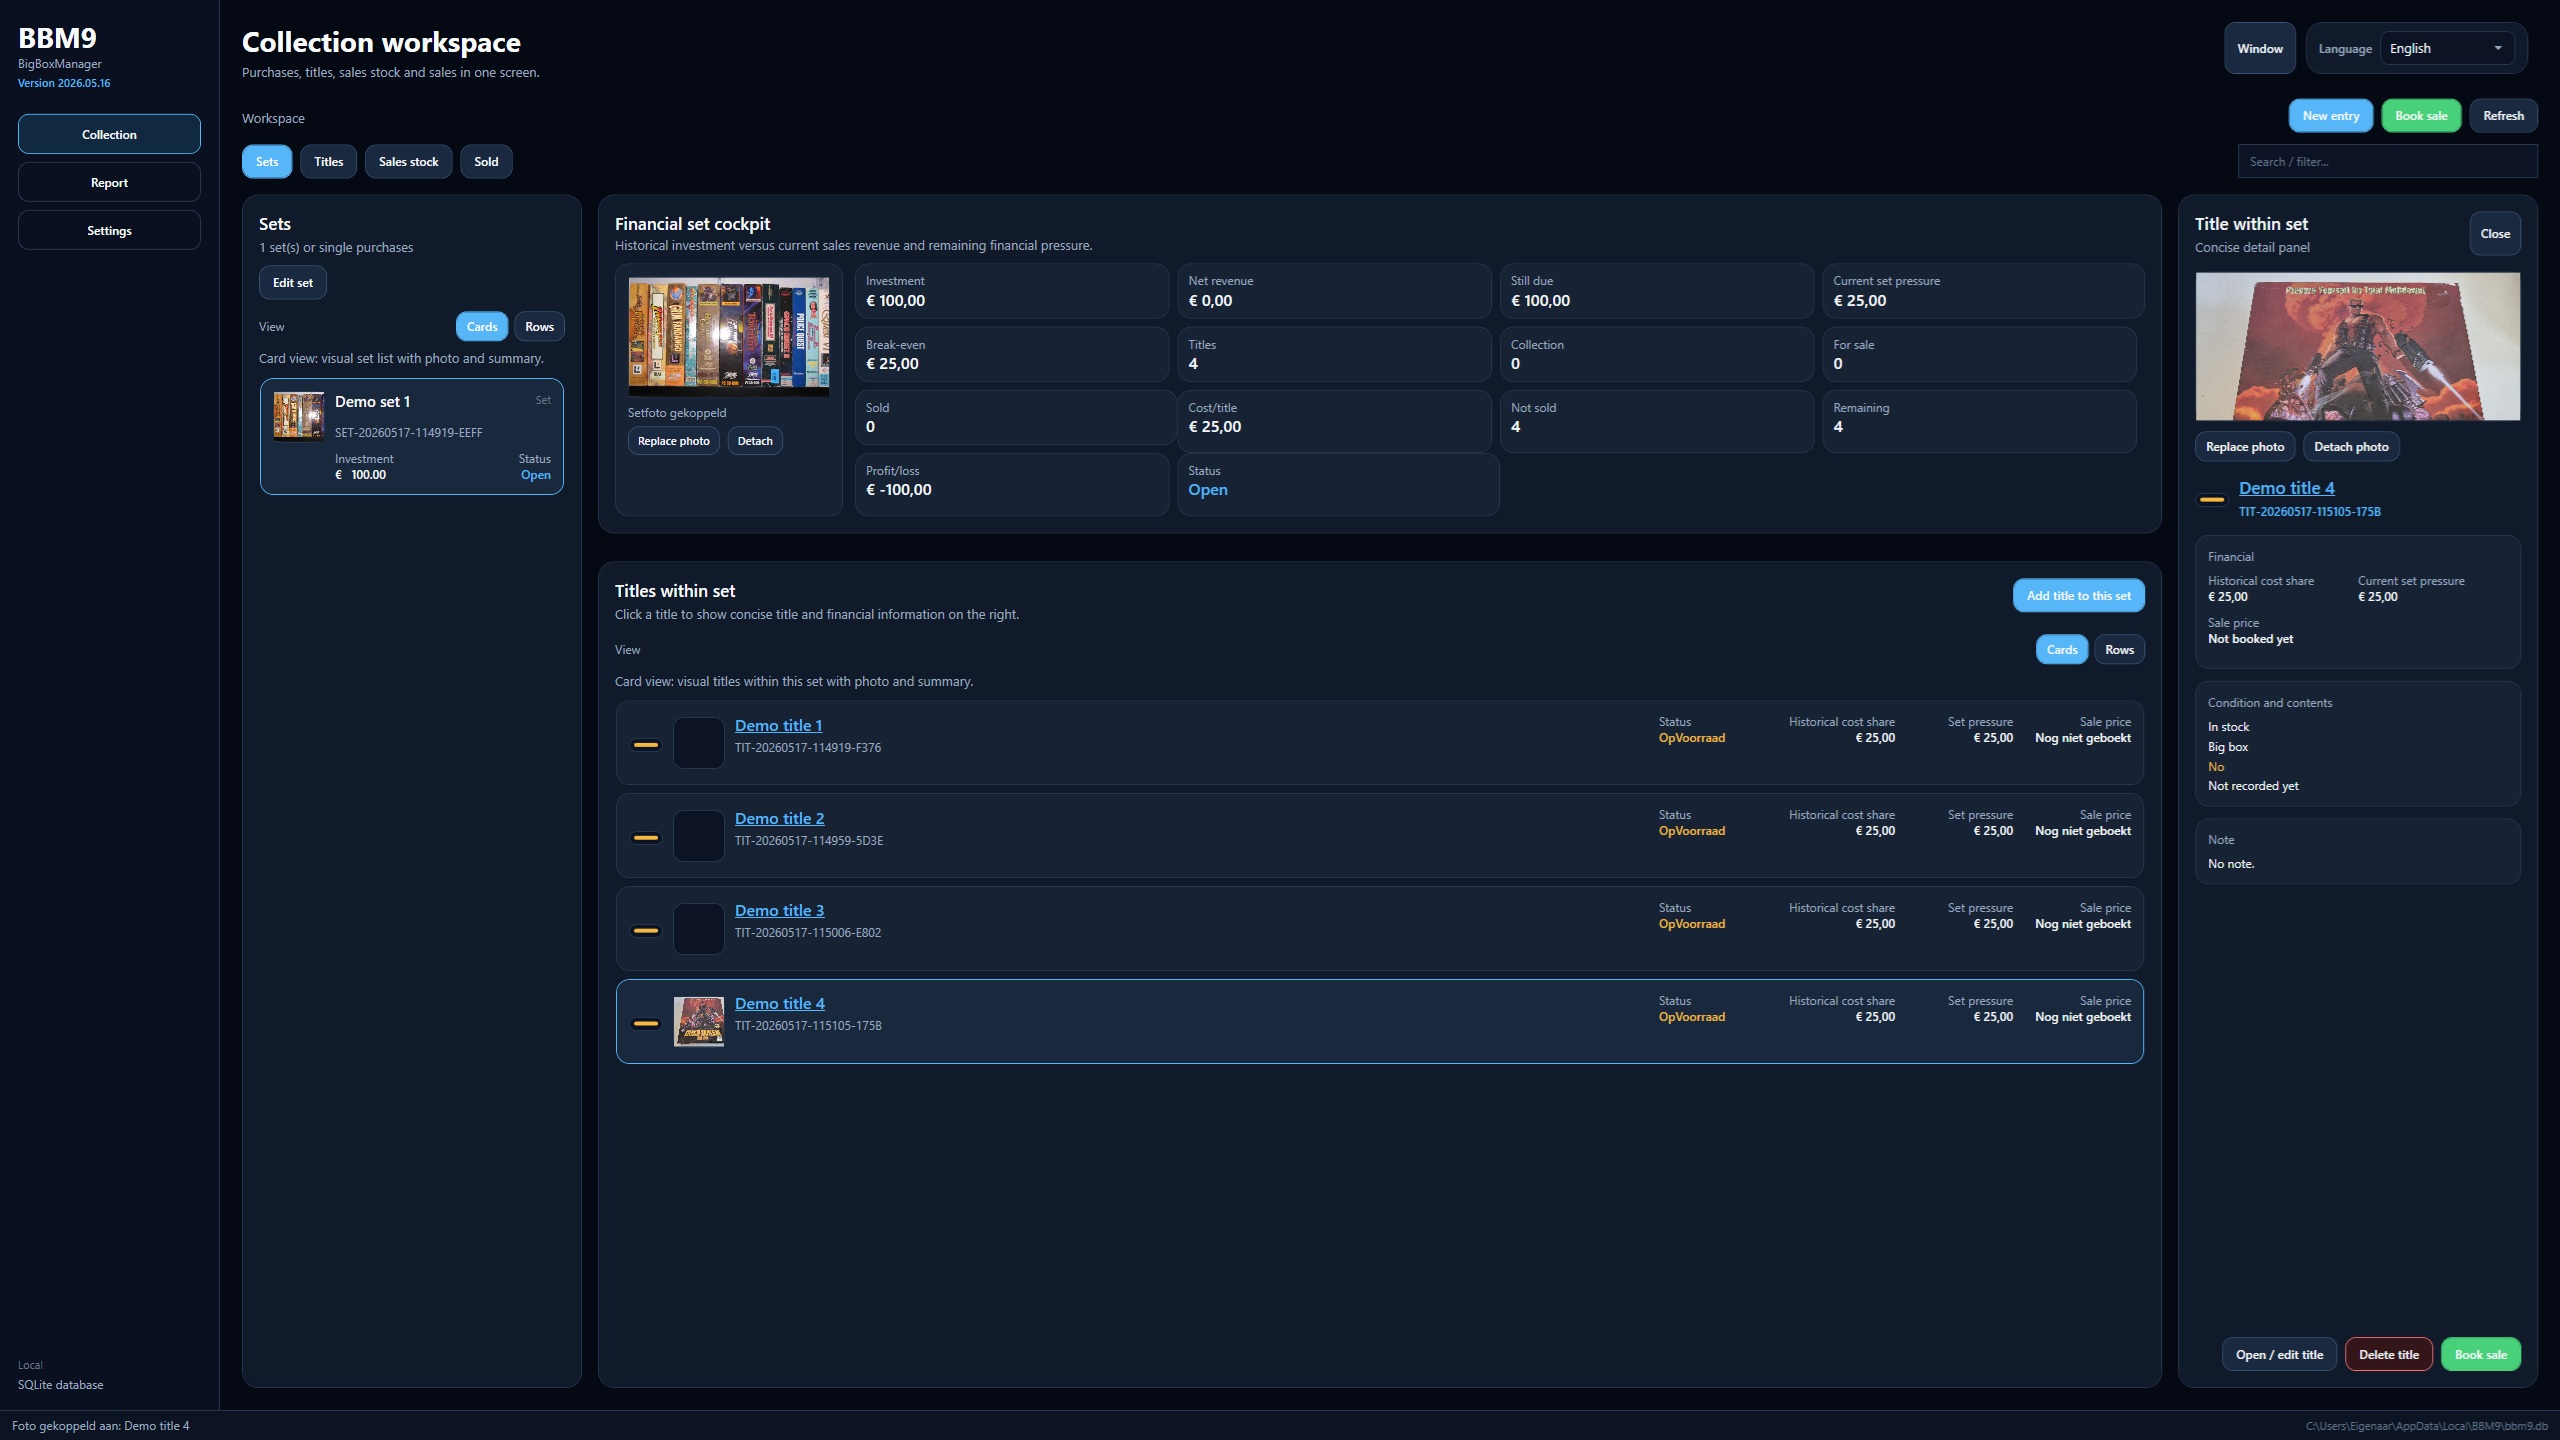Click the Window button
The image size is (2560, 1440).
tap(2259, 48)
